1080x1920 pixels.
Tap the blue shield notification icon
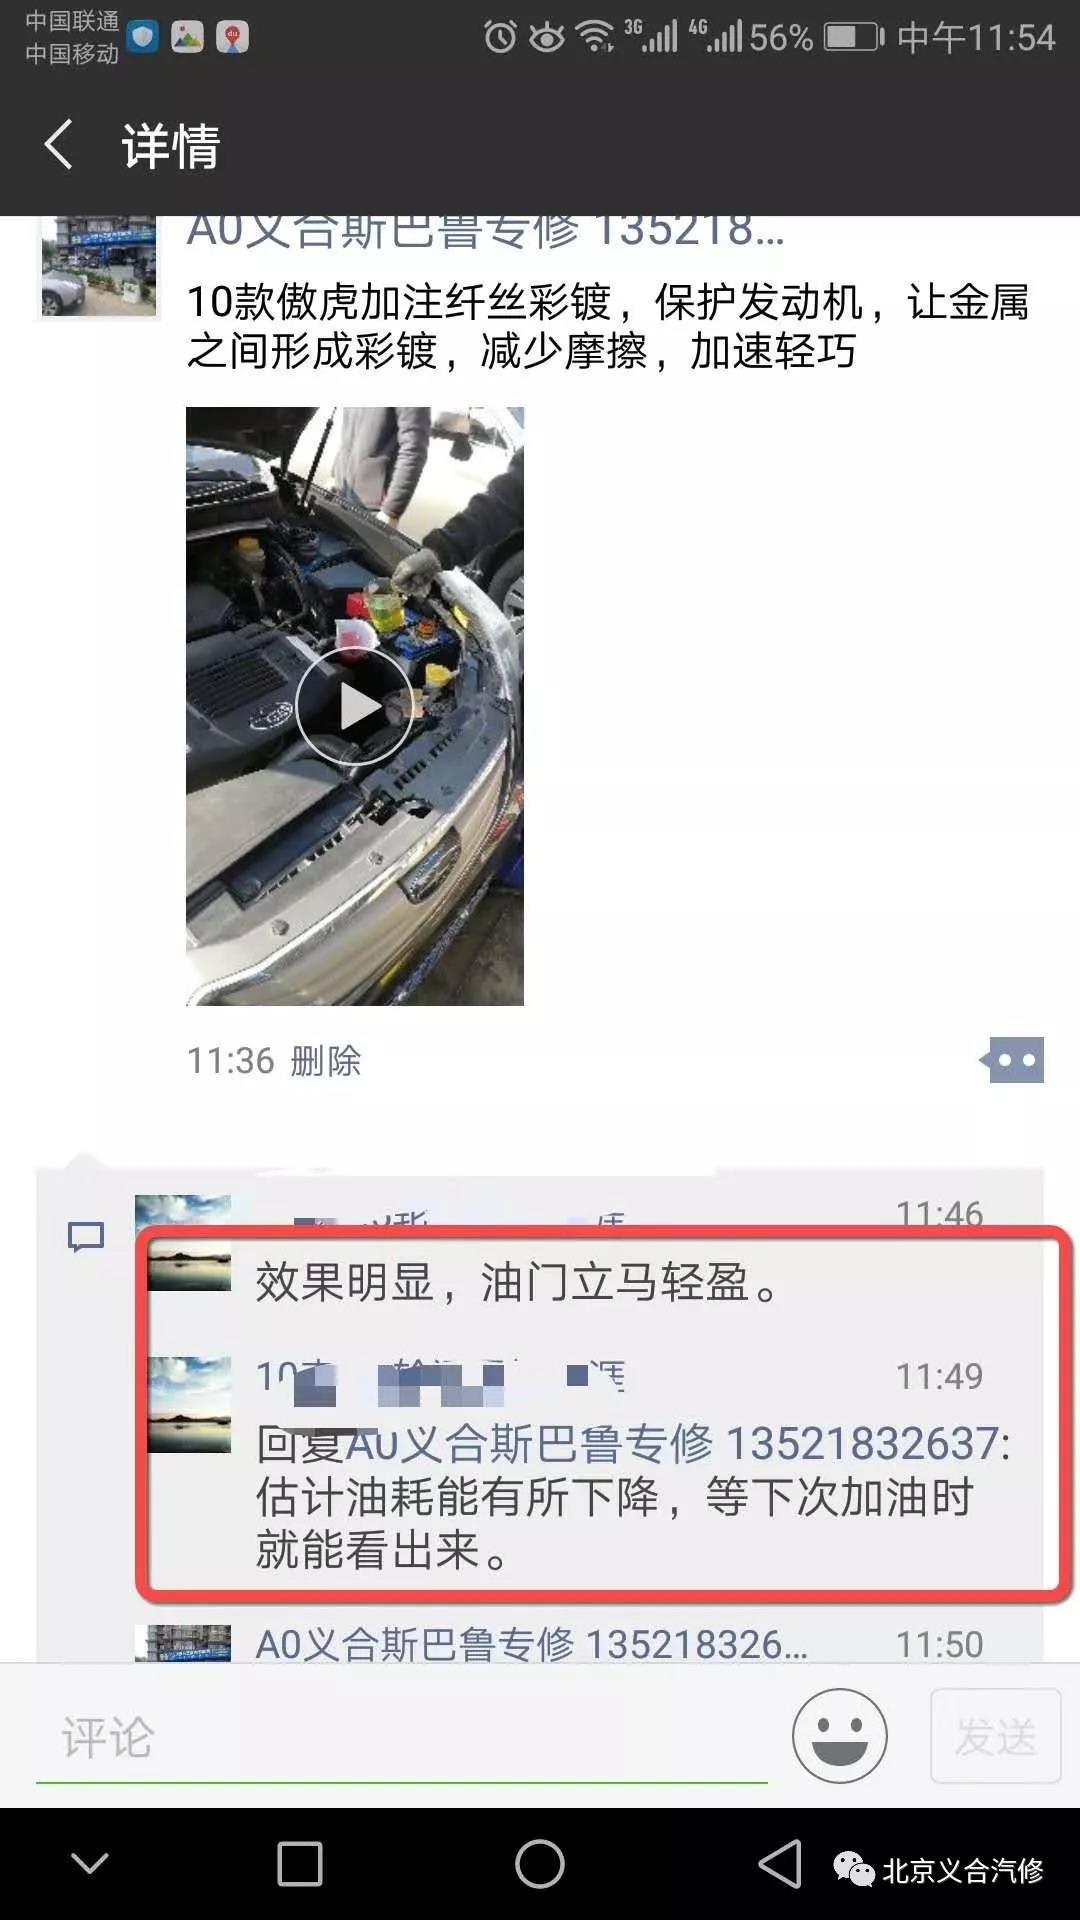click(143, 37)
